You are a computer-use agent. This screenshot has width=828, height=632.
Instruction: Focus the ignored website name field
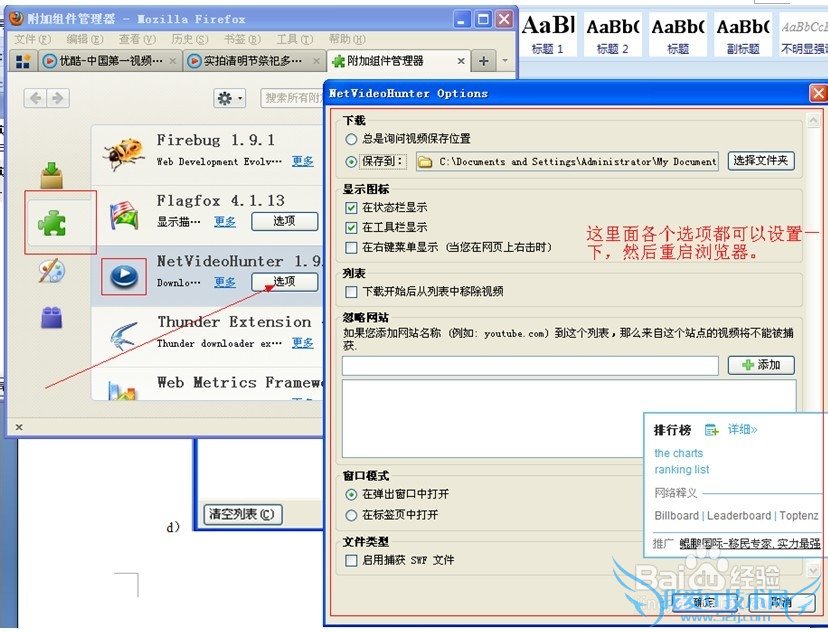coord(530,365)
